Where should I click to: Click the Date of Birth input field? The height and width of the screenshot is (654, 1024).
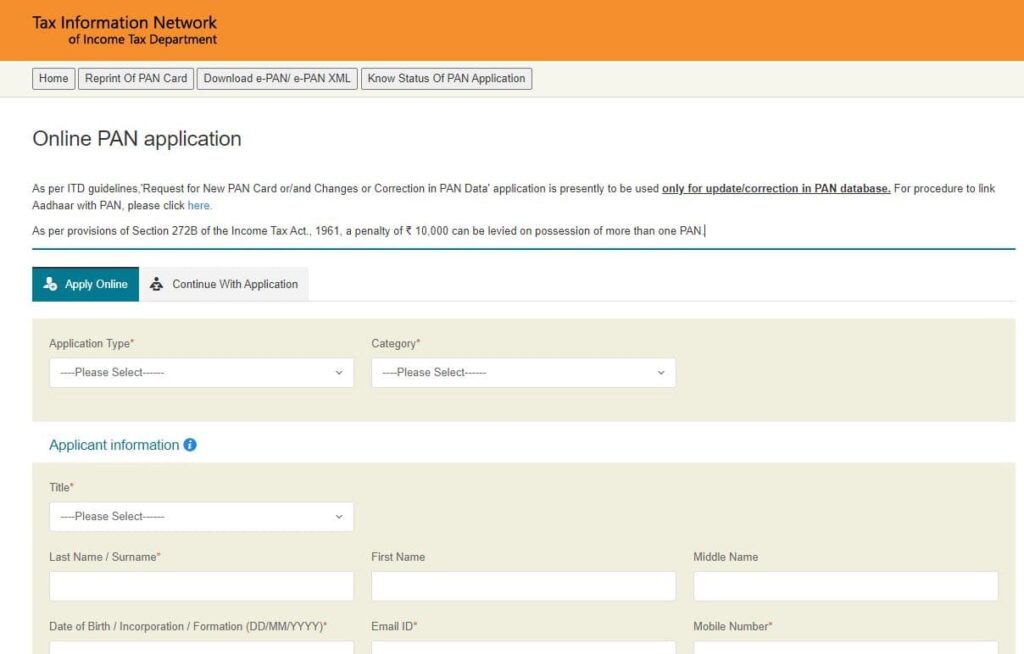pos(201,647)
